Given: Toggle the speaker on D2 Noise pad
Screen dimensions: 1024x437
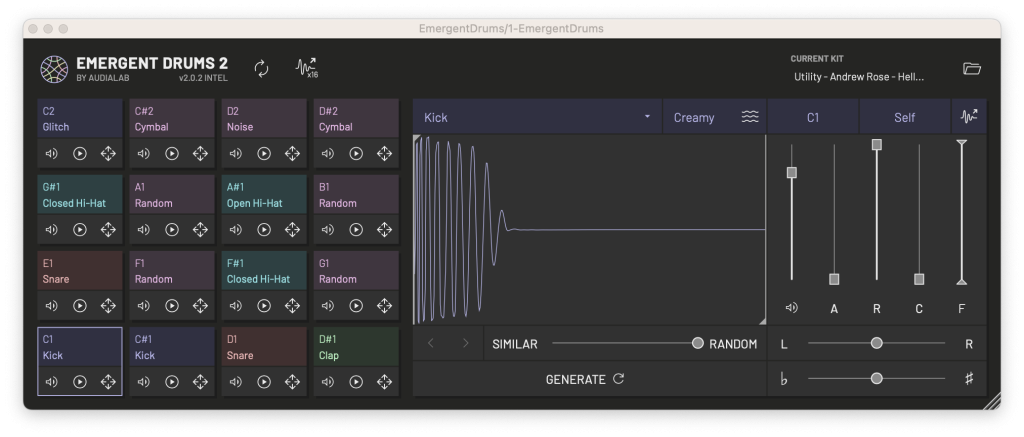Looking at the screenshot, I should click(236, 154).
